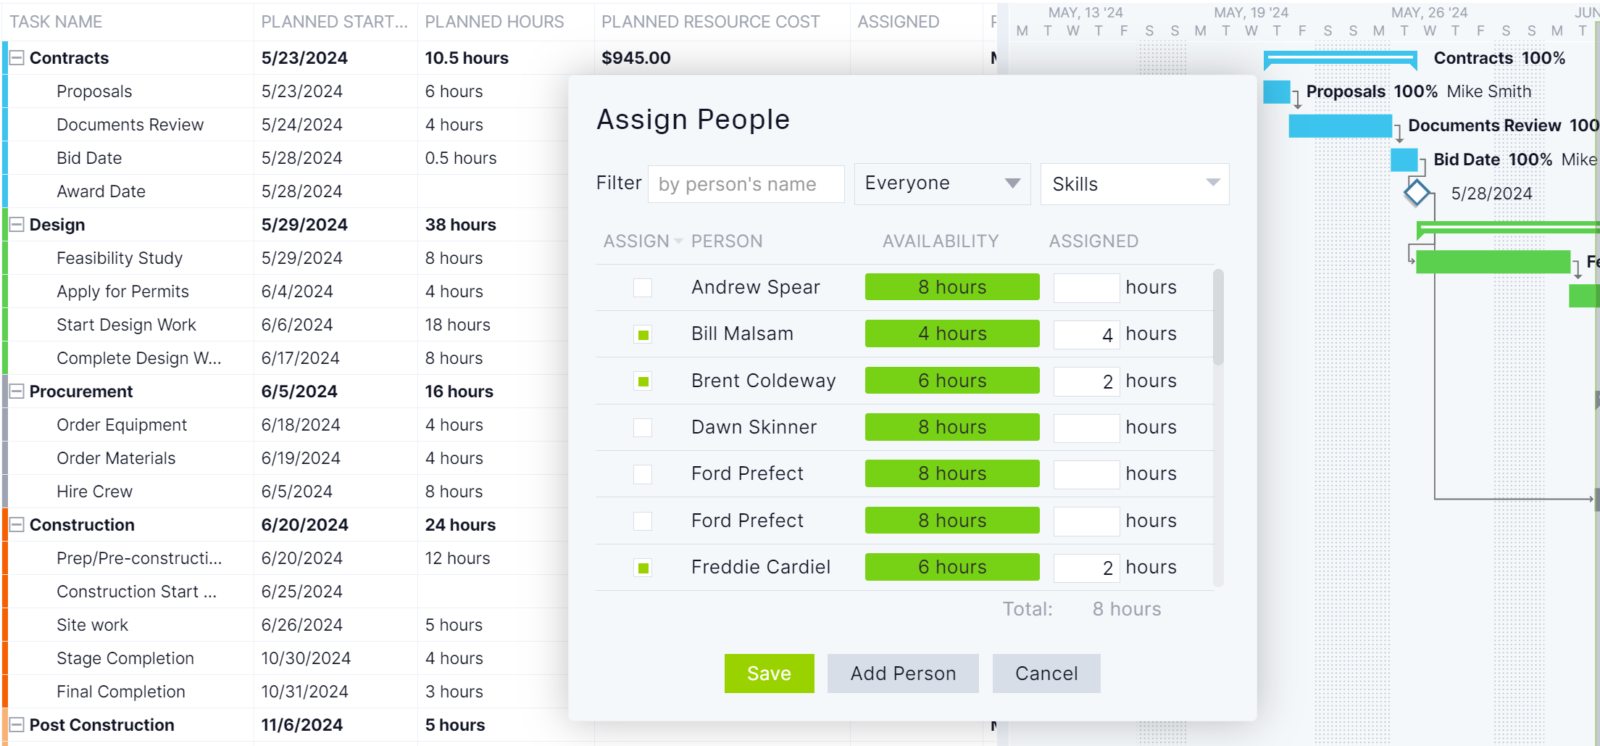This screenshot has width=1600, height=746.
Task: Click the Add Person button
Action: tap(903, 674)
